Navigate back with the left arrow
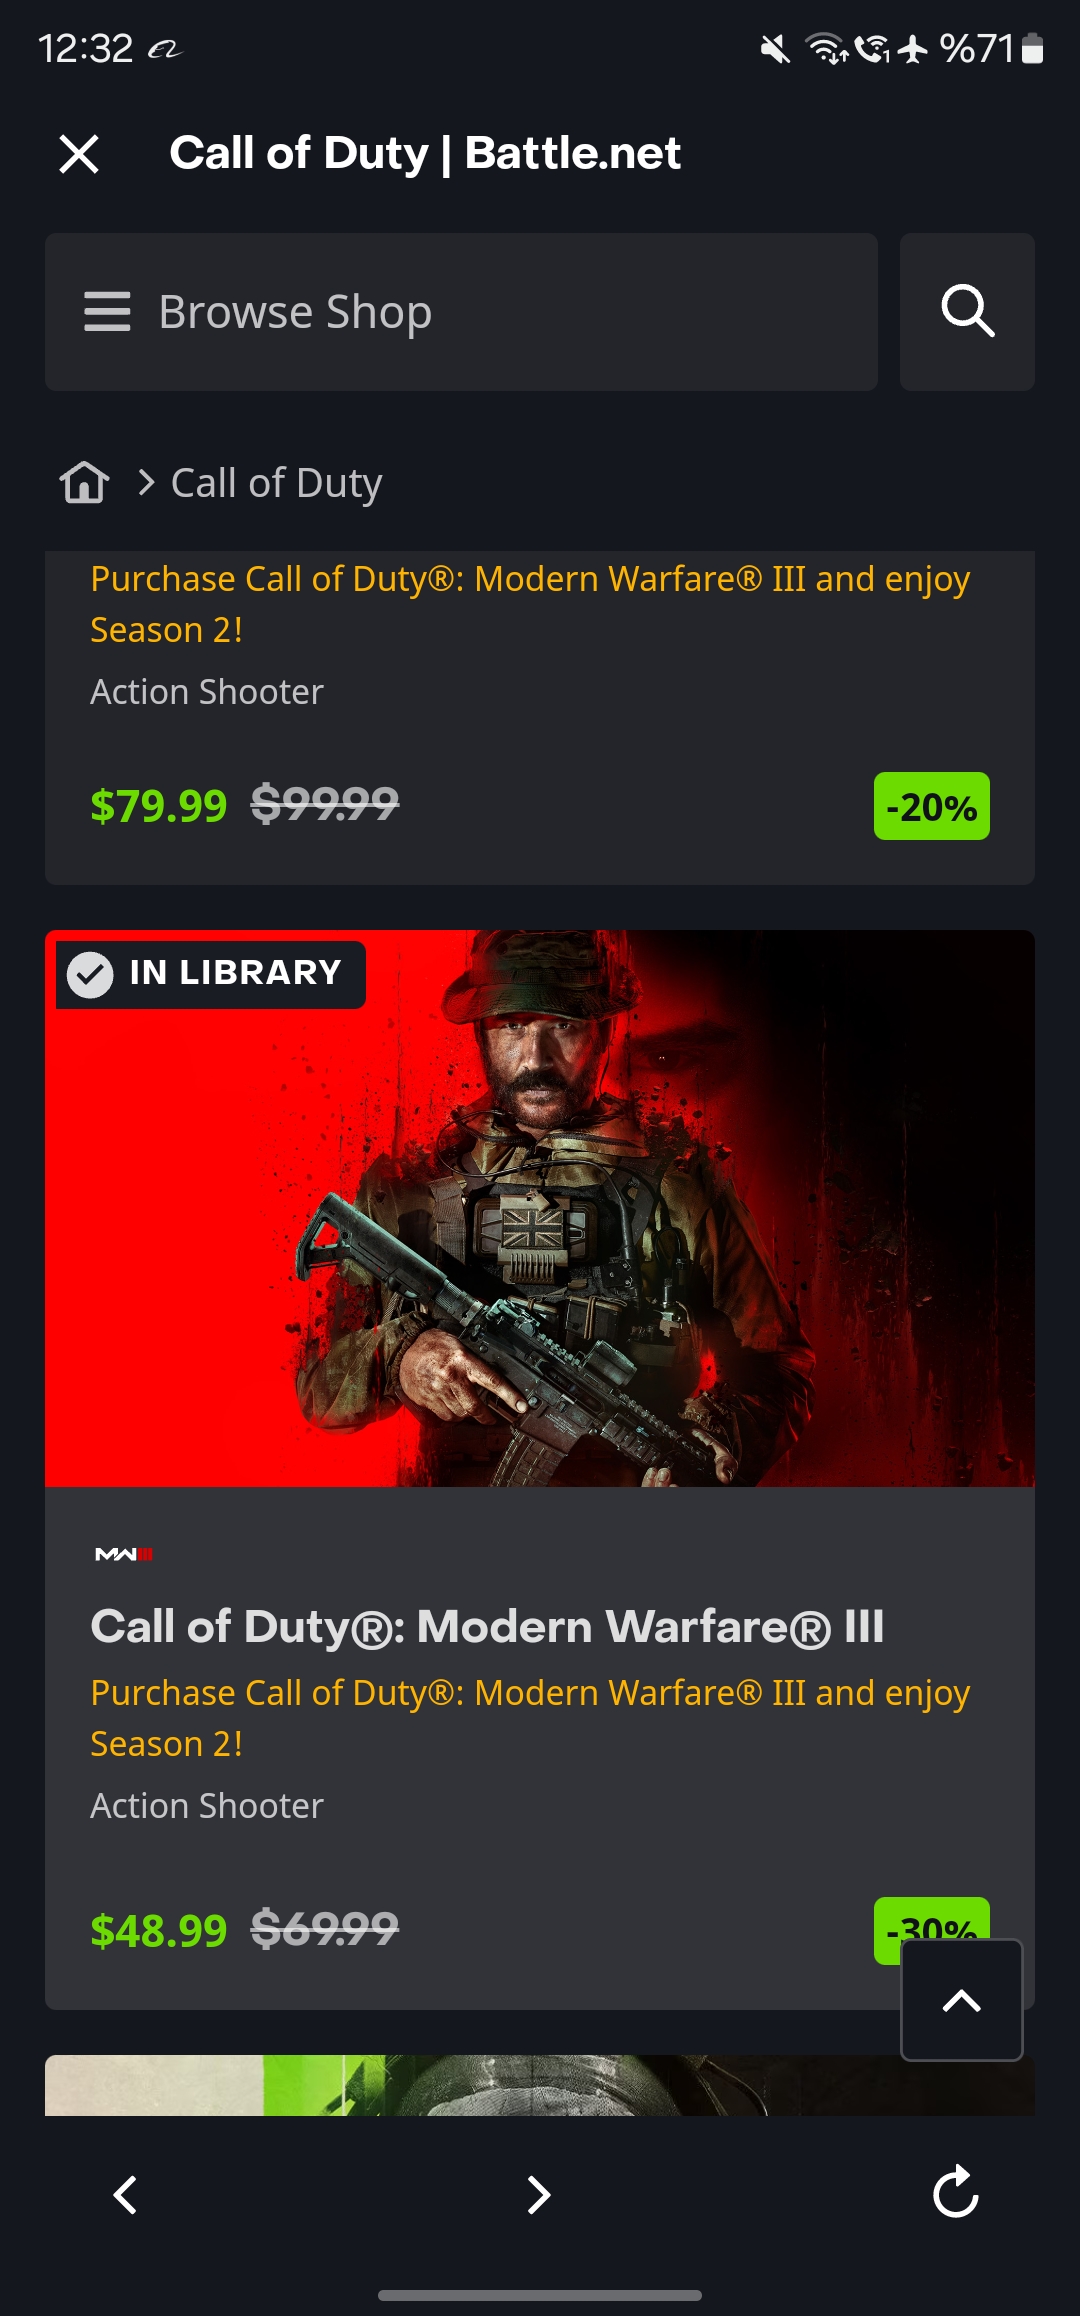The height and width of the screenshot is (2316, 1080). pos(125,2195)
